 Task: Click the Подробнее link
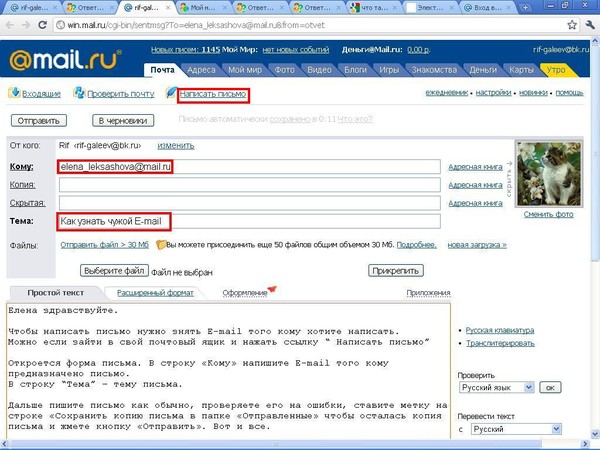click(x=416, y=245)
